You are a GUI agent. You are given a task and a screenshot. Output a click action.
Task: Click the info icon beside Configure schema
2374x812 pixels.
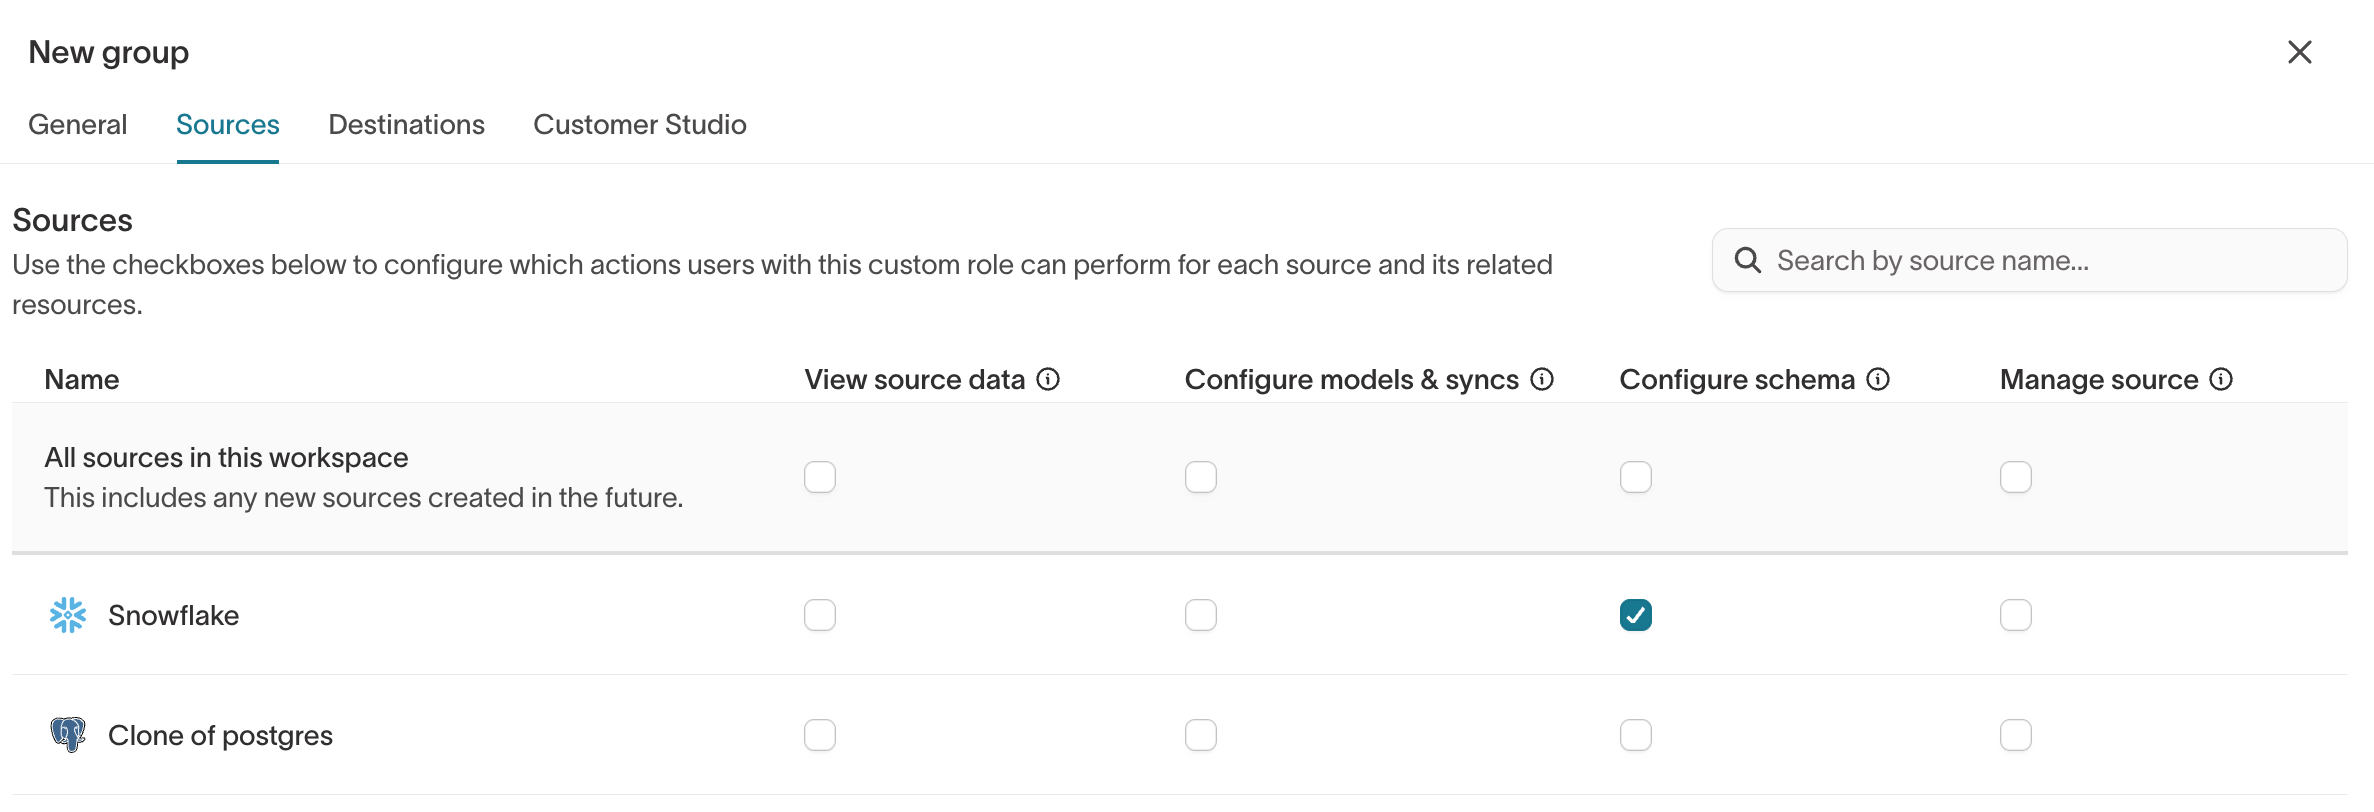click(1878, 379)
